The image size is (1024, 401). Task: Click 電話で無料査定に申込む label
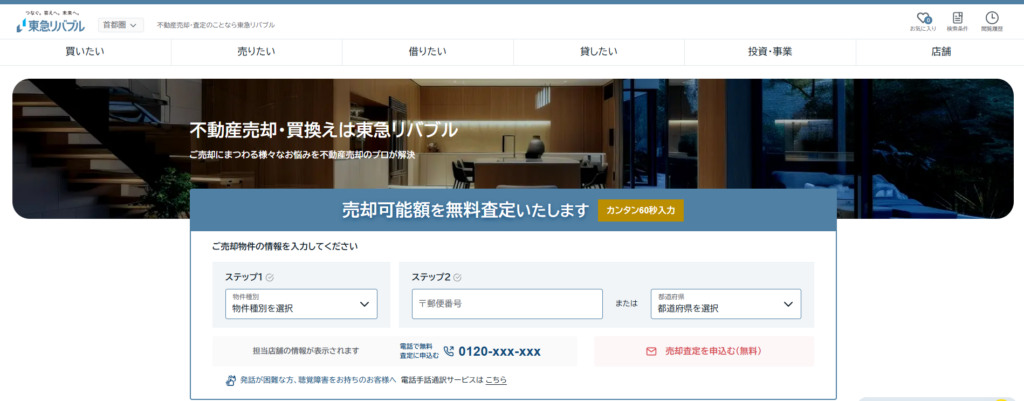(x=419, y=351)
